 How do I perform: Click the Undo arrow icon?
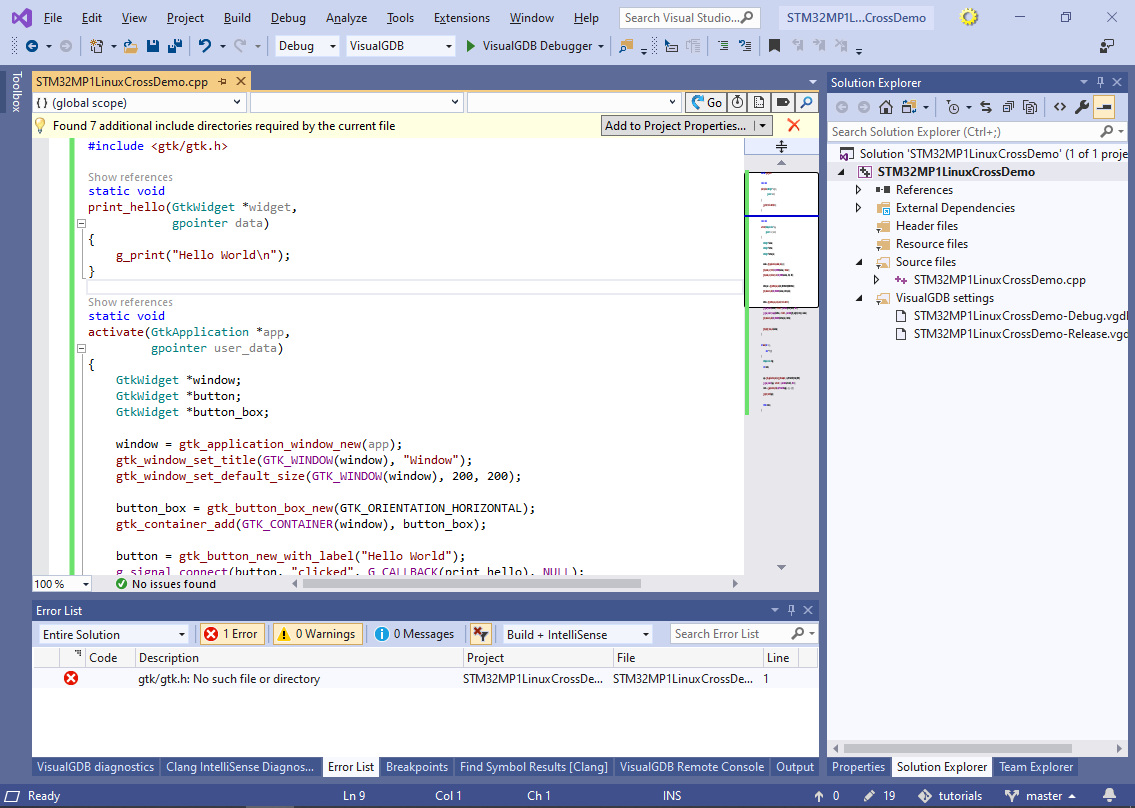pyautogui.click(x=205, y=46)
